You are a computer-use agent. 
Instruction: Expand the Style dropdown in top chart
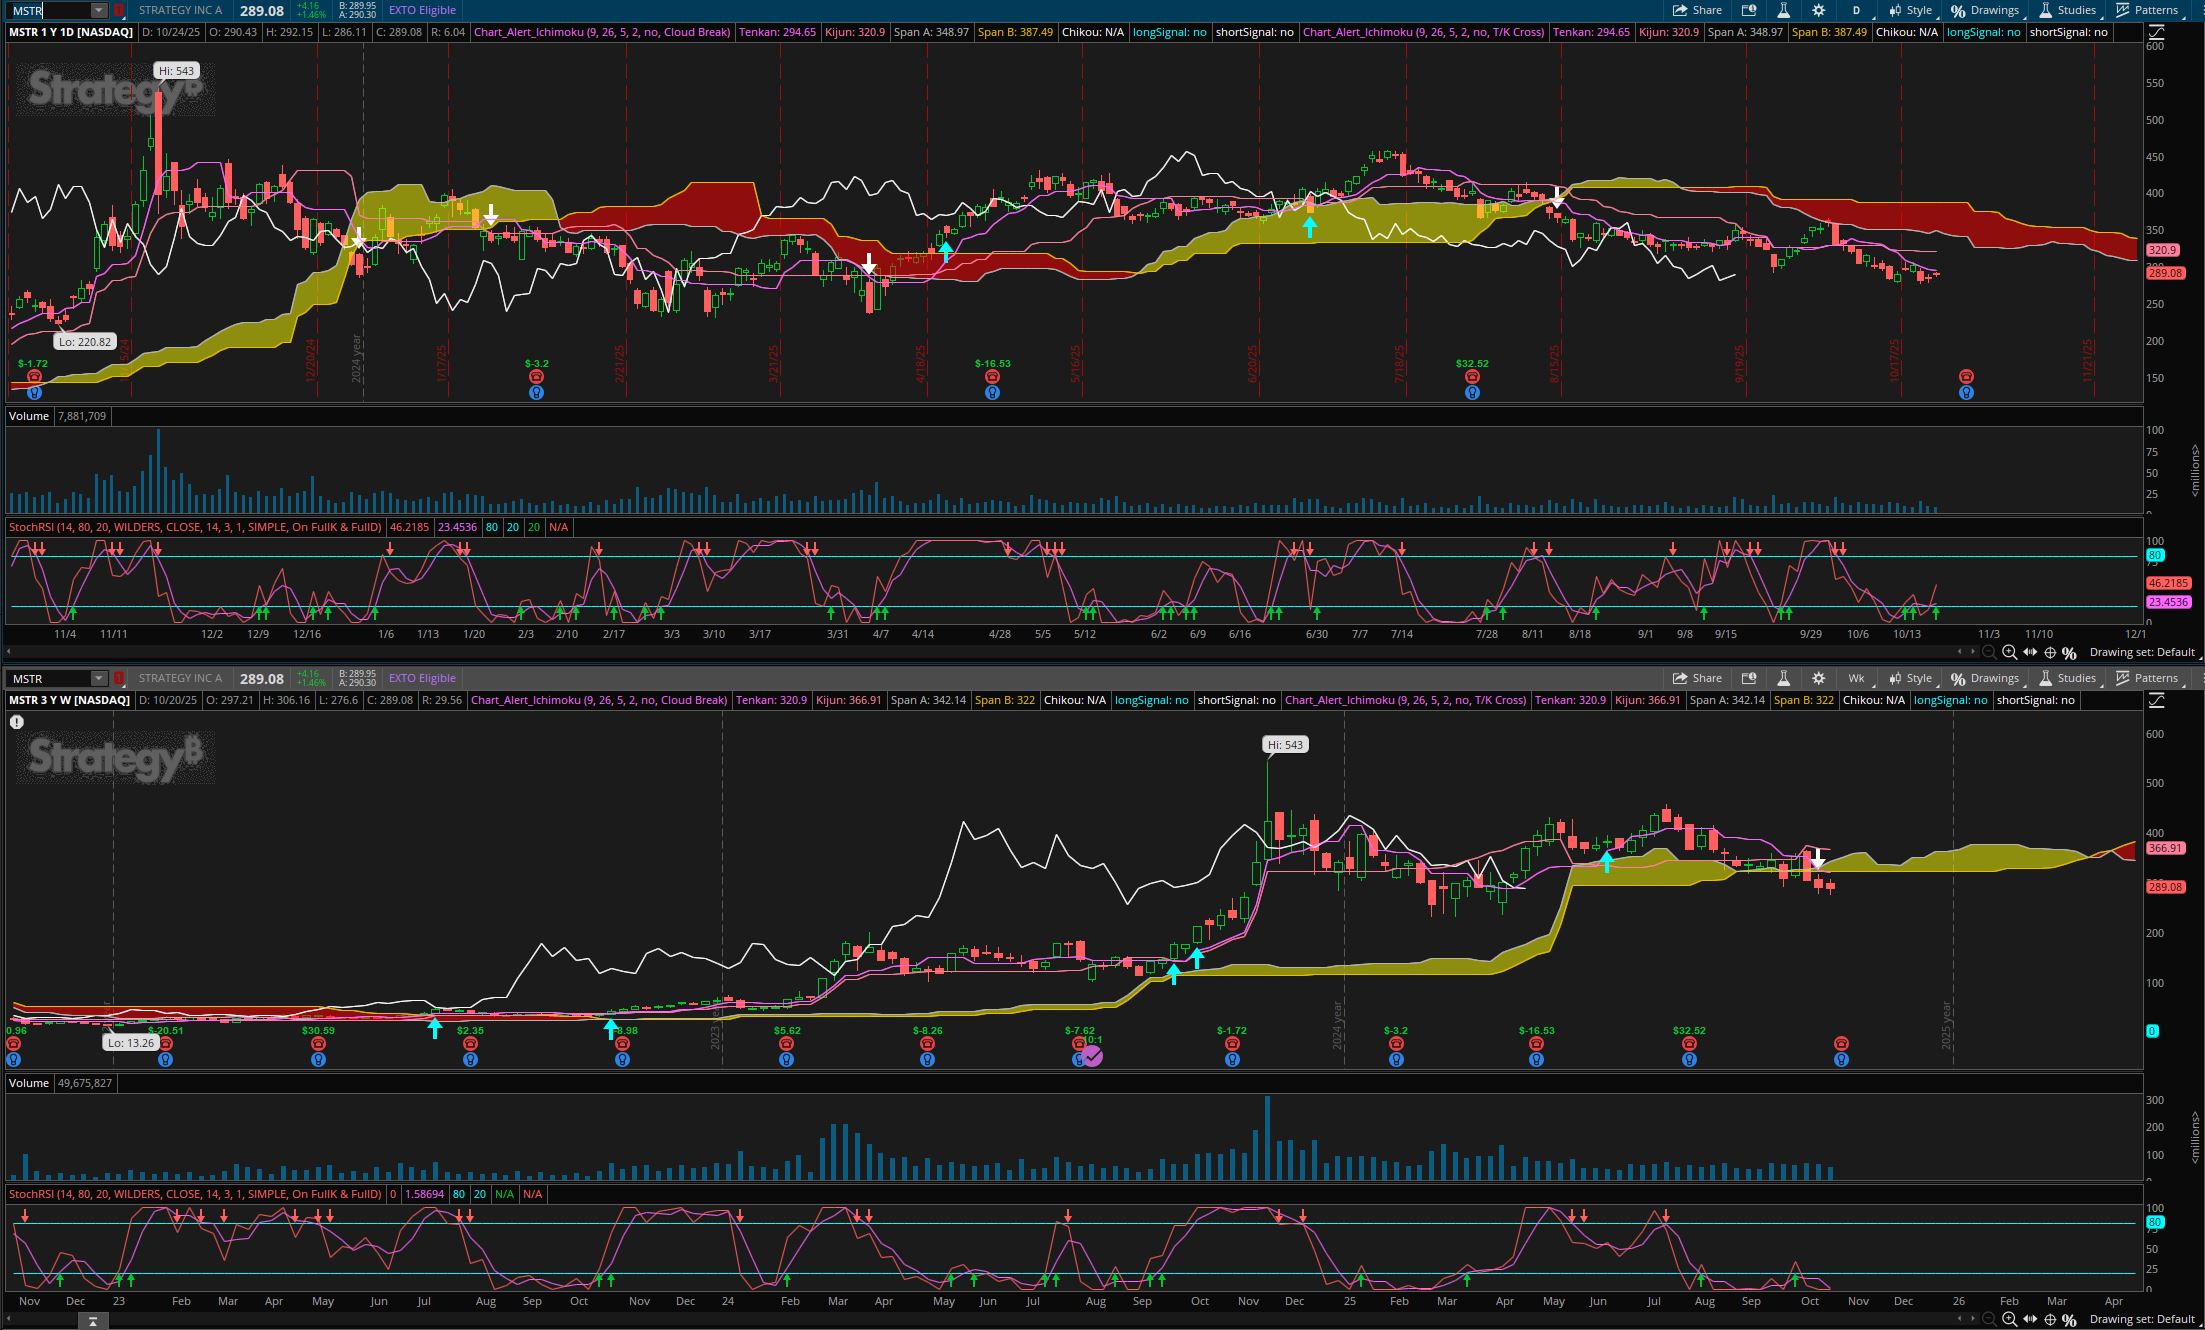(1910, 10)
